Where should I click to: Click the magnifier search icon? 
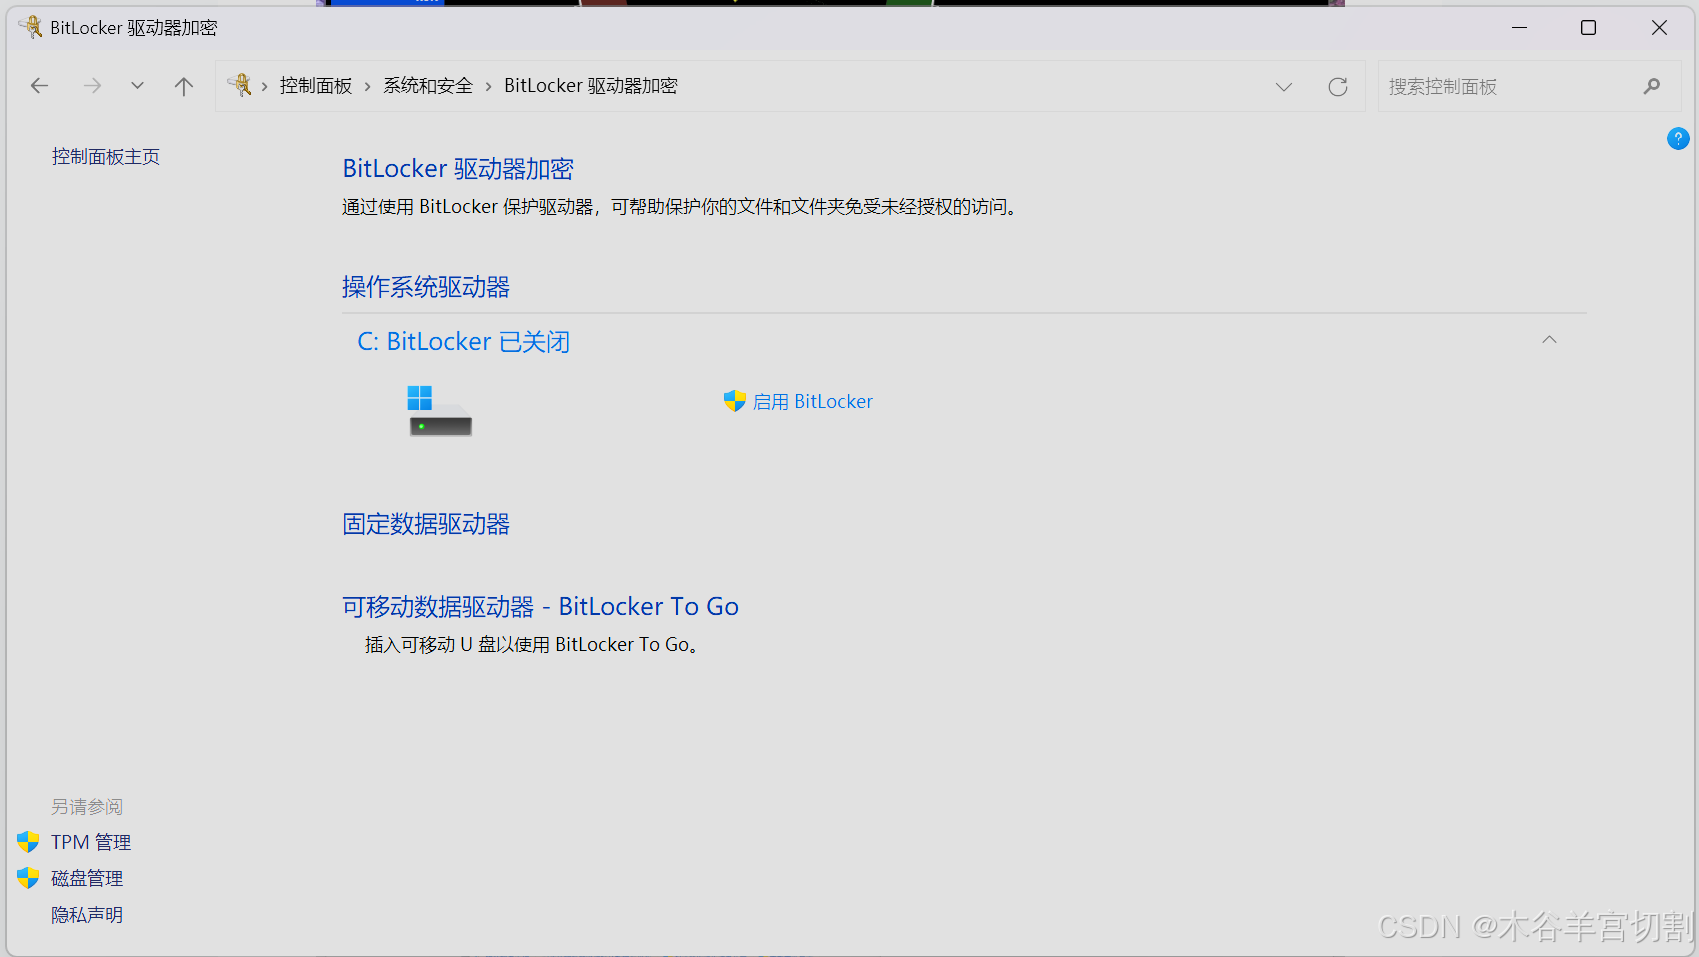pyautogui.click(x=1652, y=87)
